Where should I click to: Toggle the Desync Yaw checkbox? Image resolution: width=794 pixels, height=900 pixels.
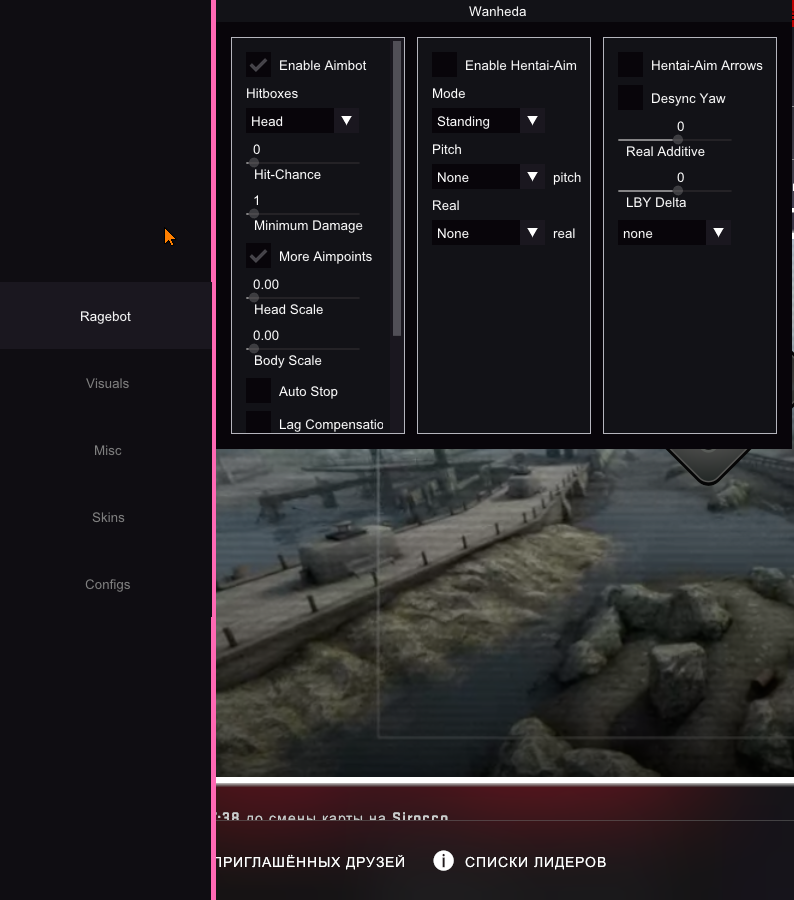pos(631,98)
